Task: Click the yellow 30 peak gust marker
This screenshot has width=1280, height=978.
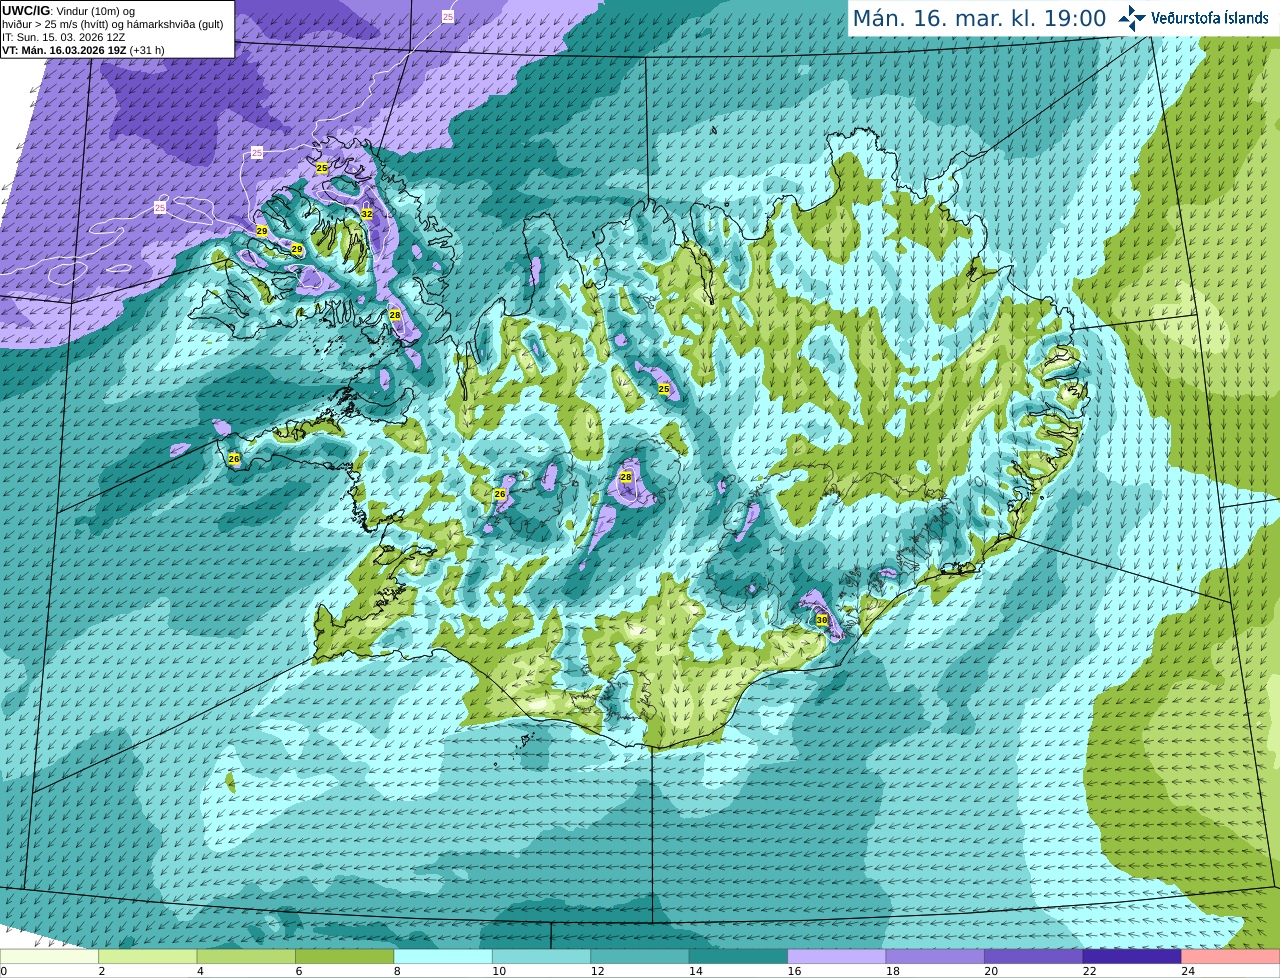Action: click(x=822, y=620)
